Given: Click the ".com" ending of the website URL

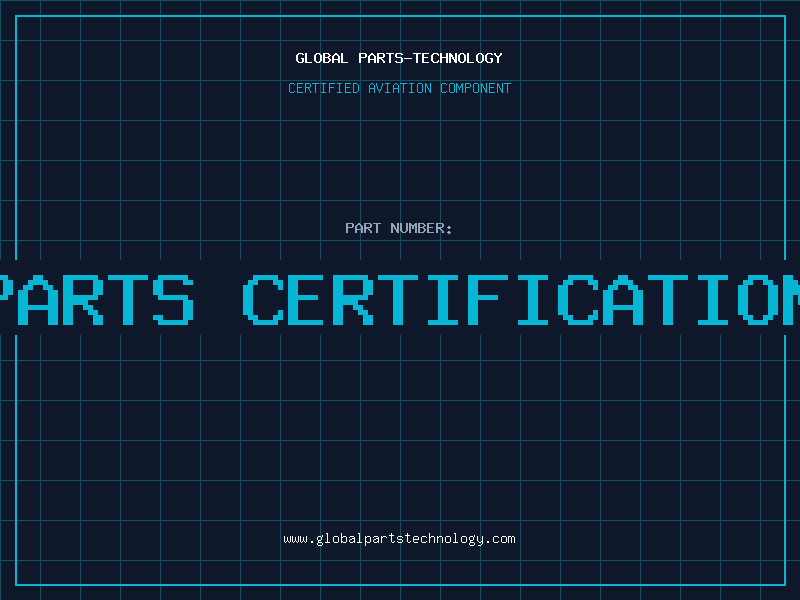Looking at the screenshot, I should pyautogui.click(x=500, y=539).
